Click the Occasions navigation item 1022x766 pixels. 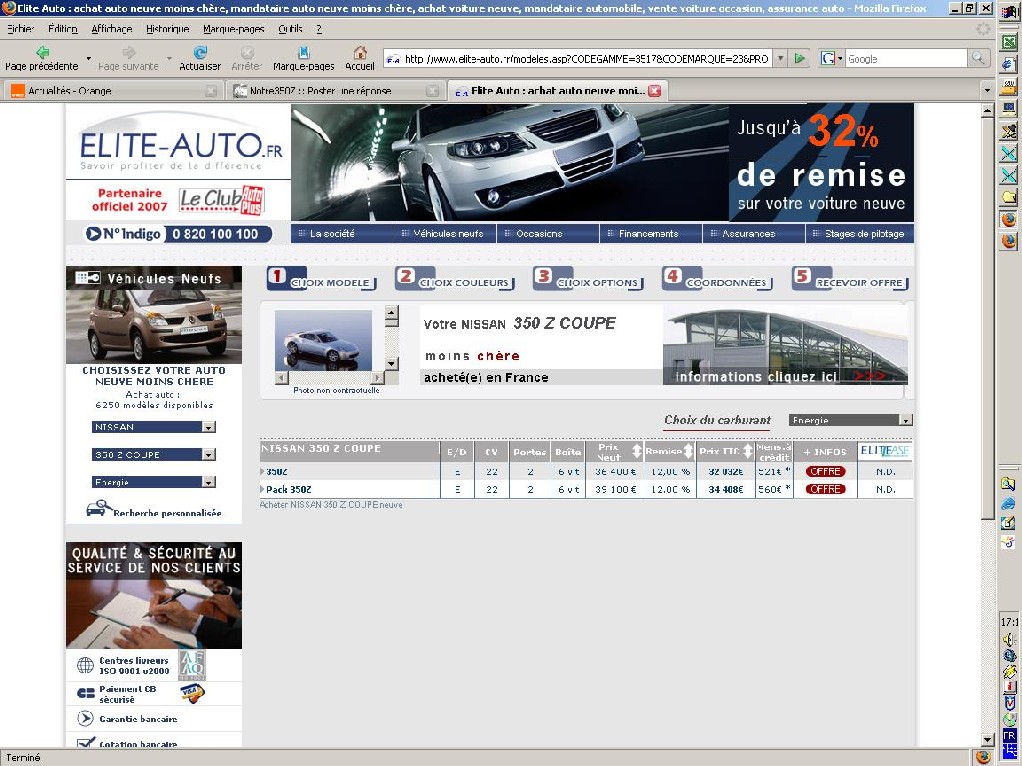pos(539,233)
